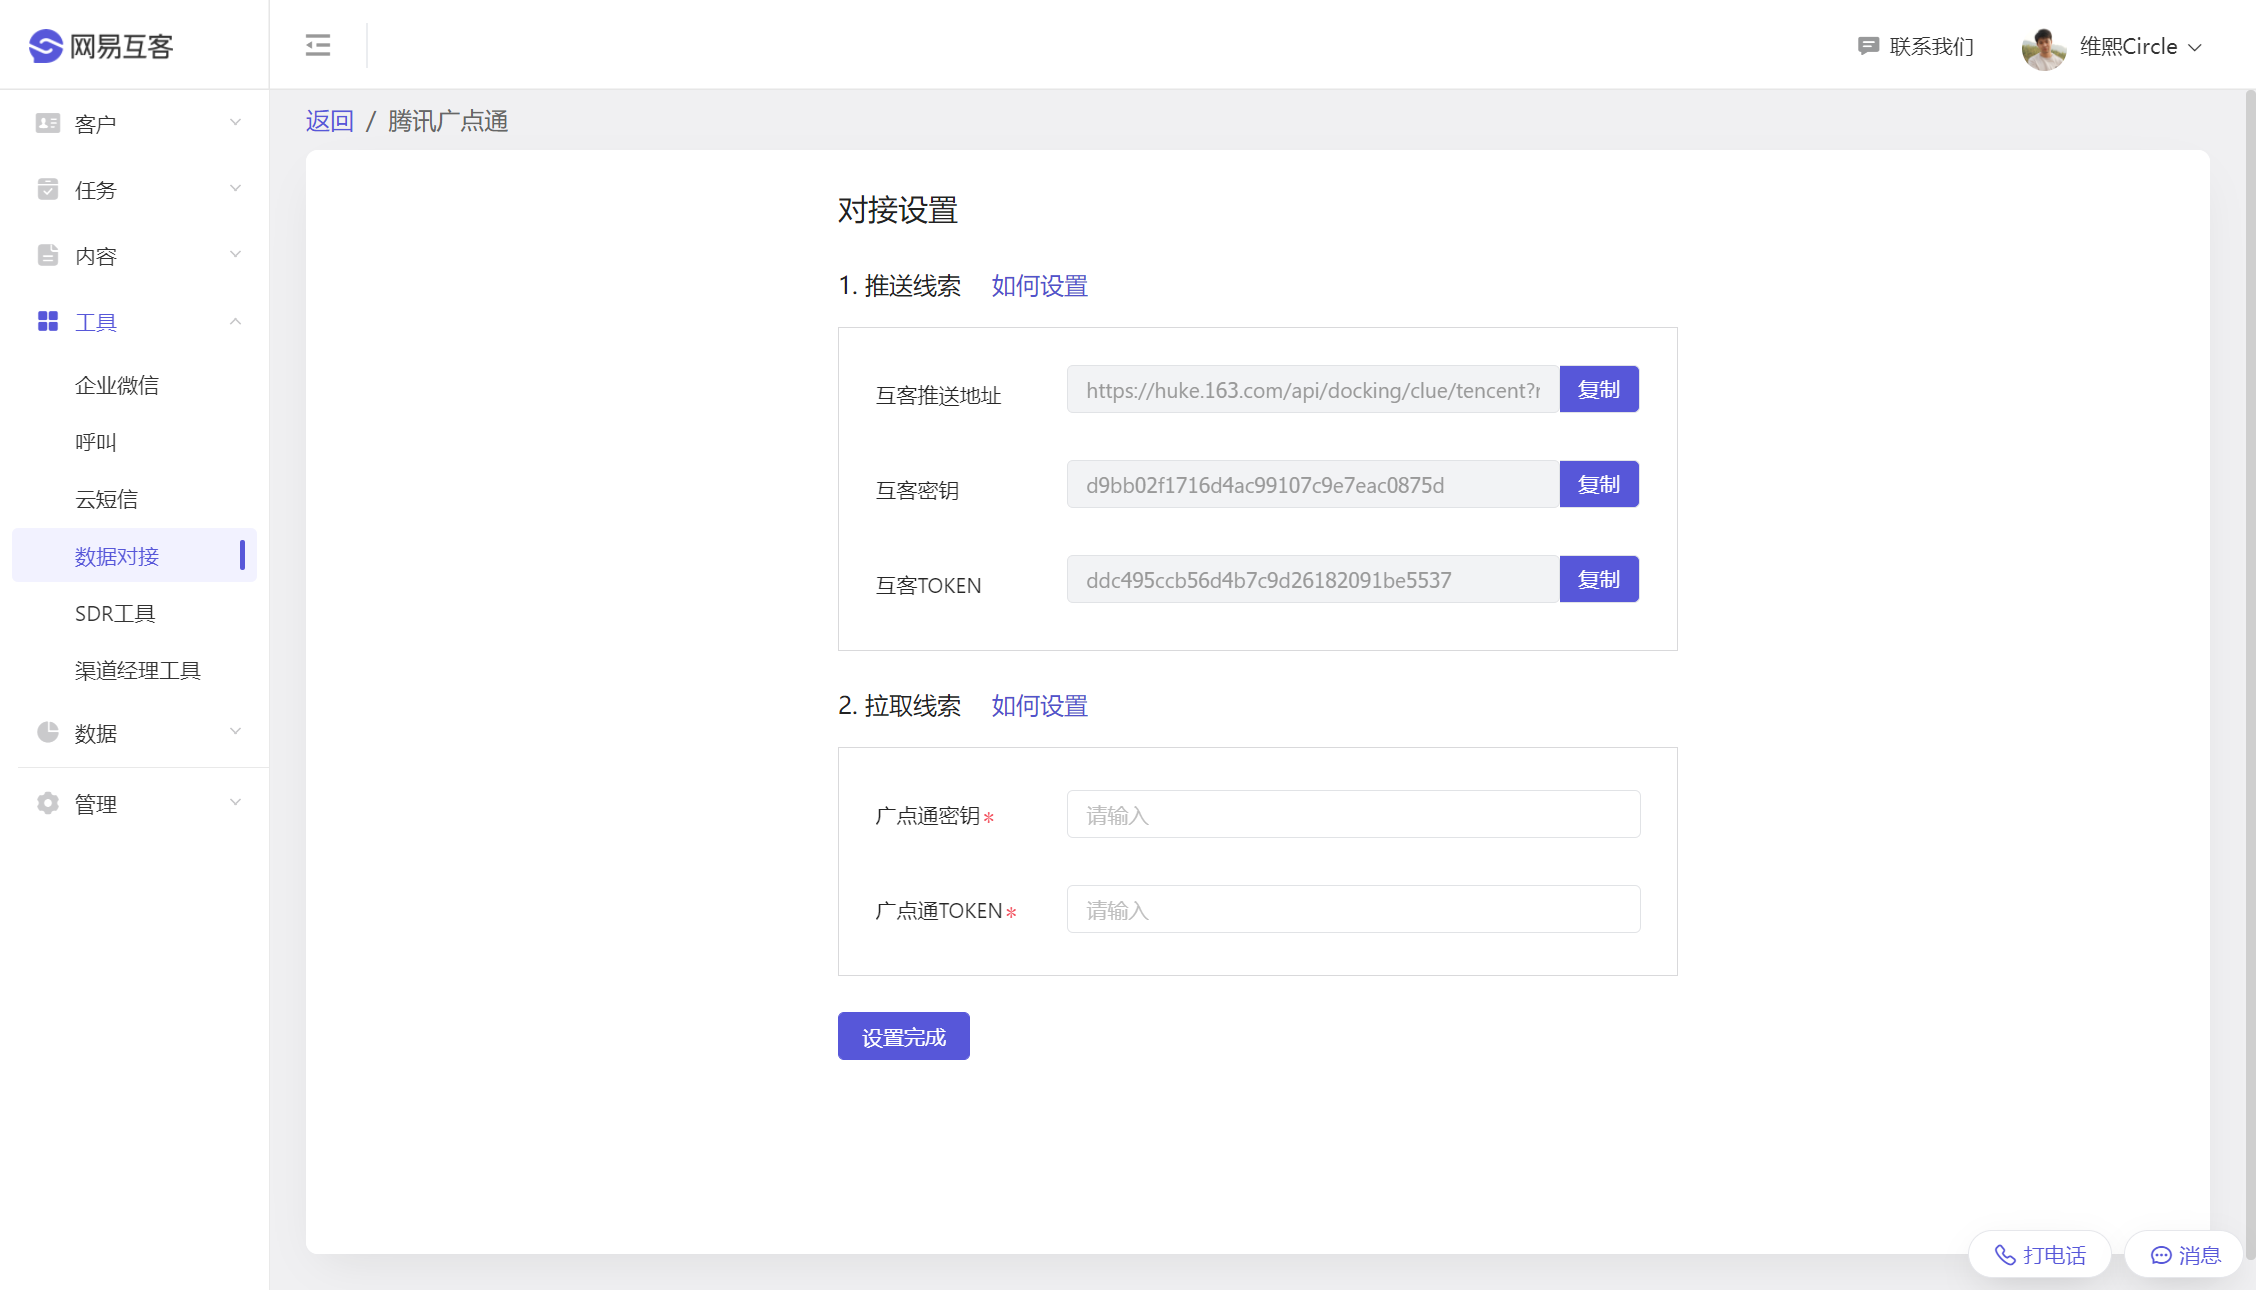The height and width of the screenshot is (1290, 2256).
Task: Click the 联系我们 chat icon
Action: point(1867,46)
